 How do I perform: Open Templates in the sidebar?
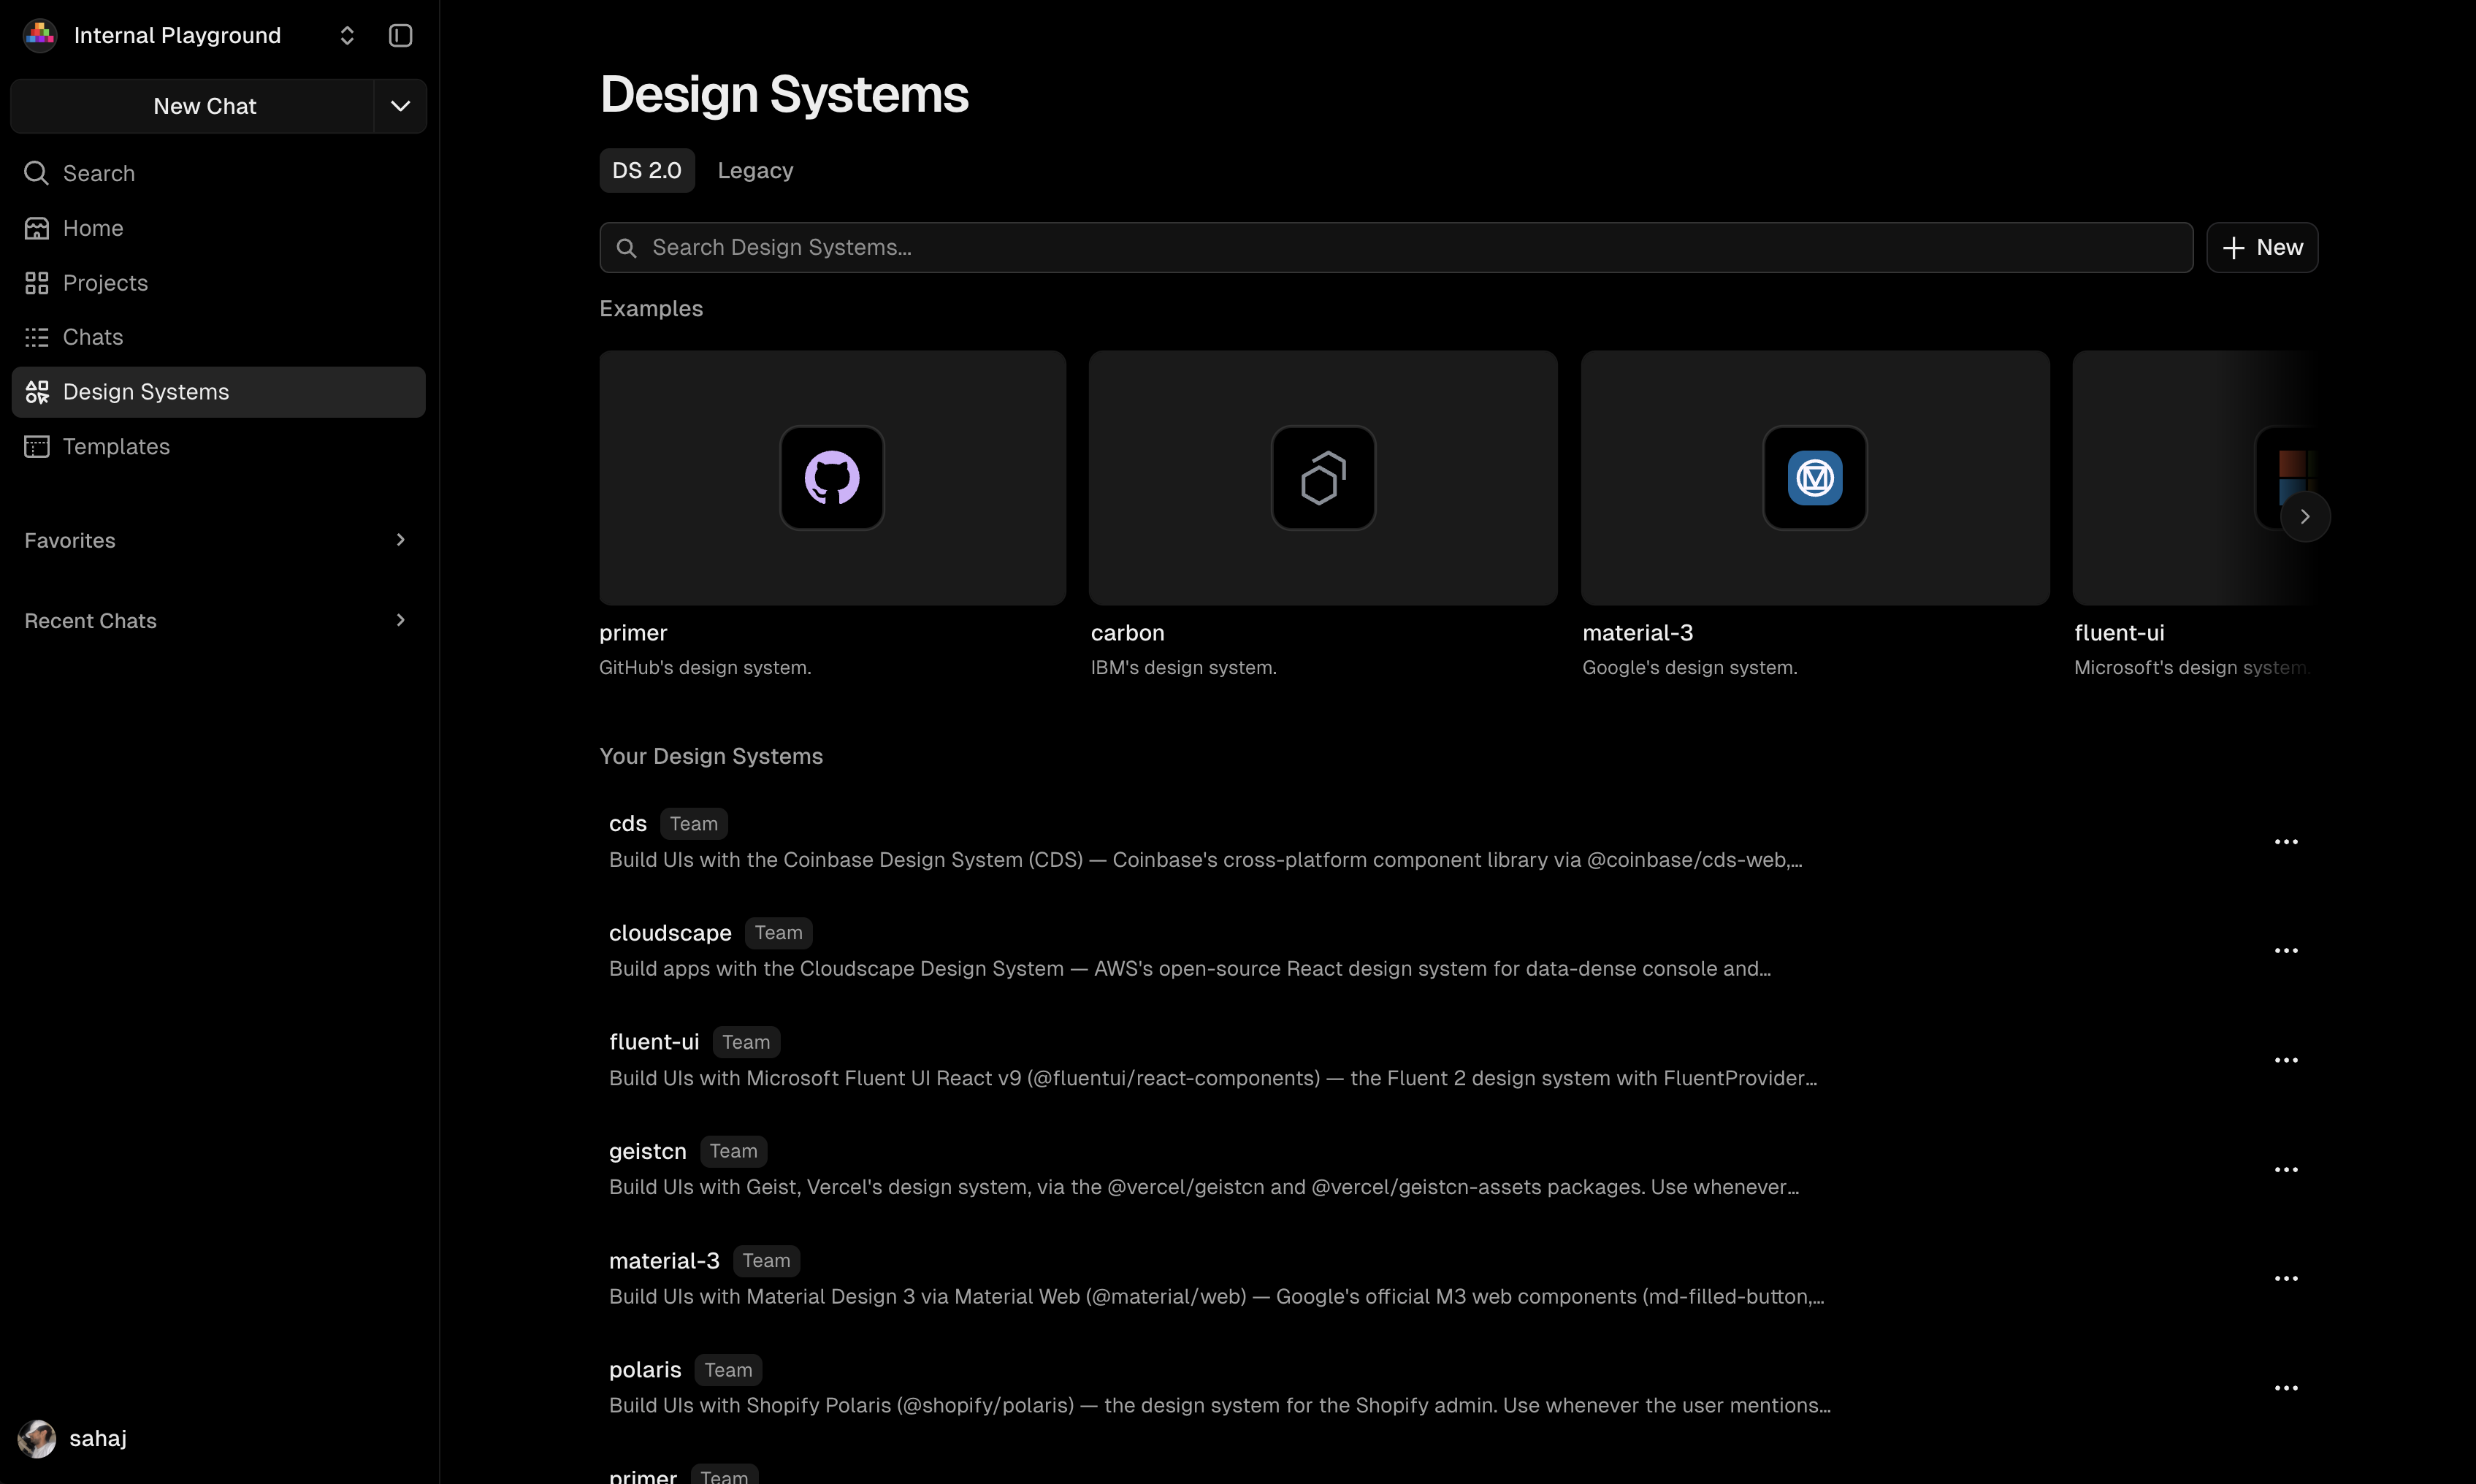click(x=218, y=446)
